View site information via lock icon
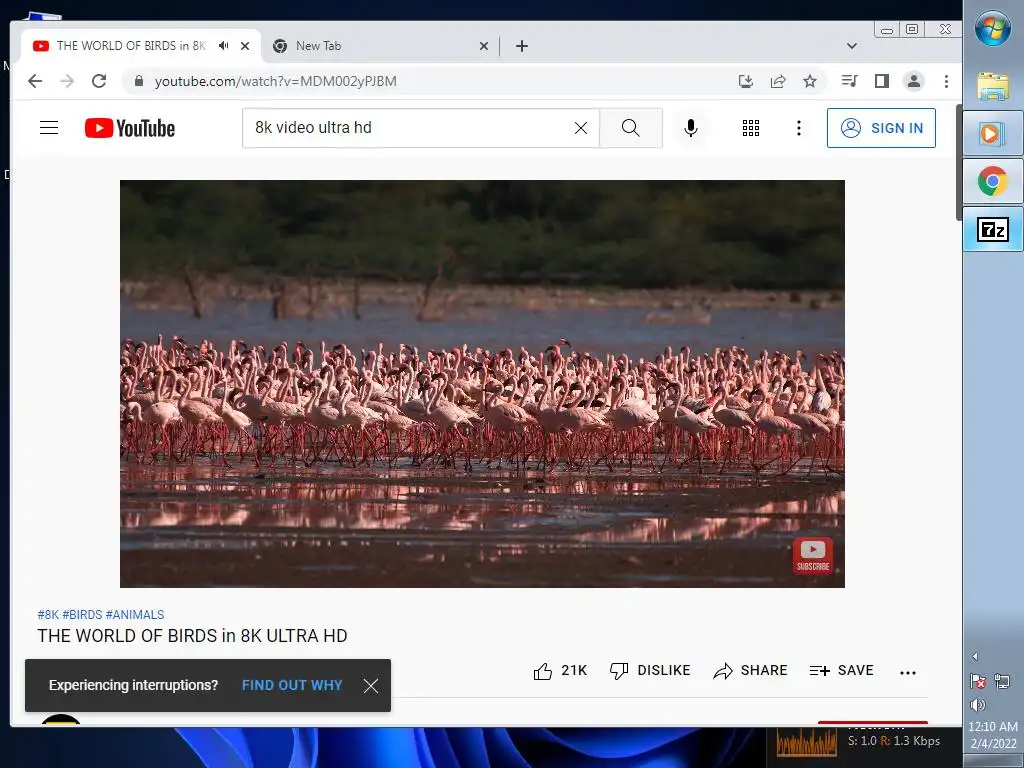Viewport: 1024px width, 768px height. click(138, 81)
